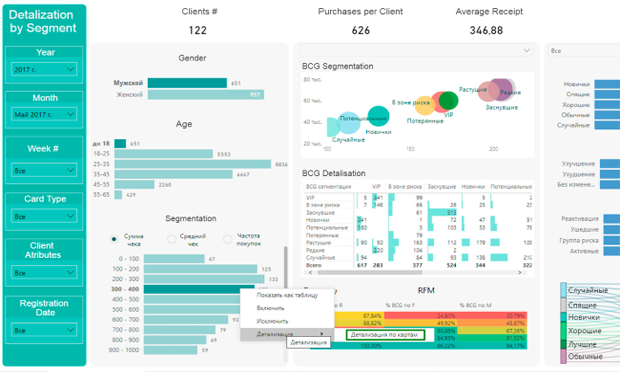Click the teal Новички bubble in BCG chart
The height and width of the screenshot is (372, 620).
[x=378, y=116]
